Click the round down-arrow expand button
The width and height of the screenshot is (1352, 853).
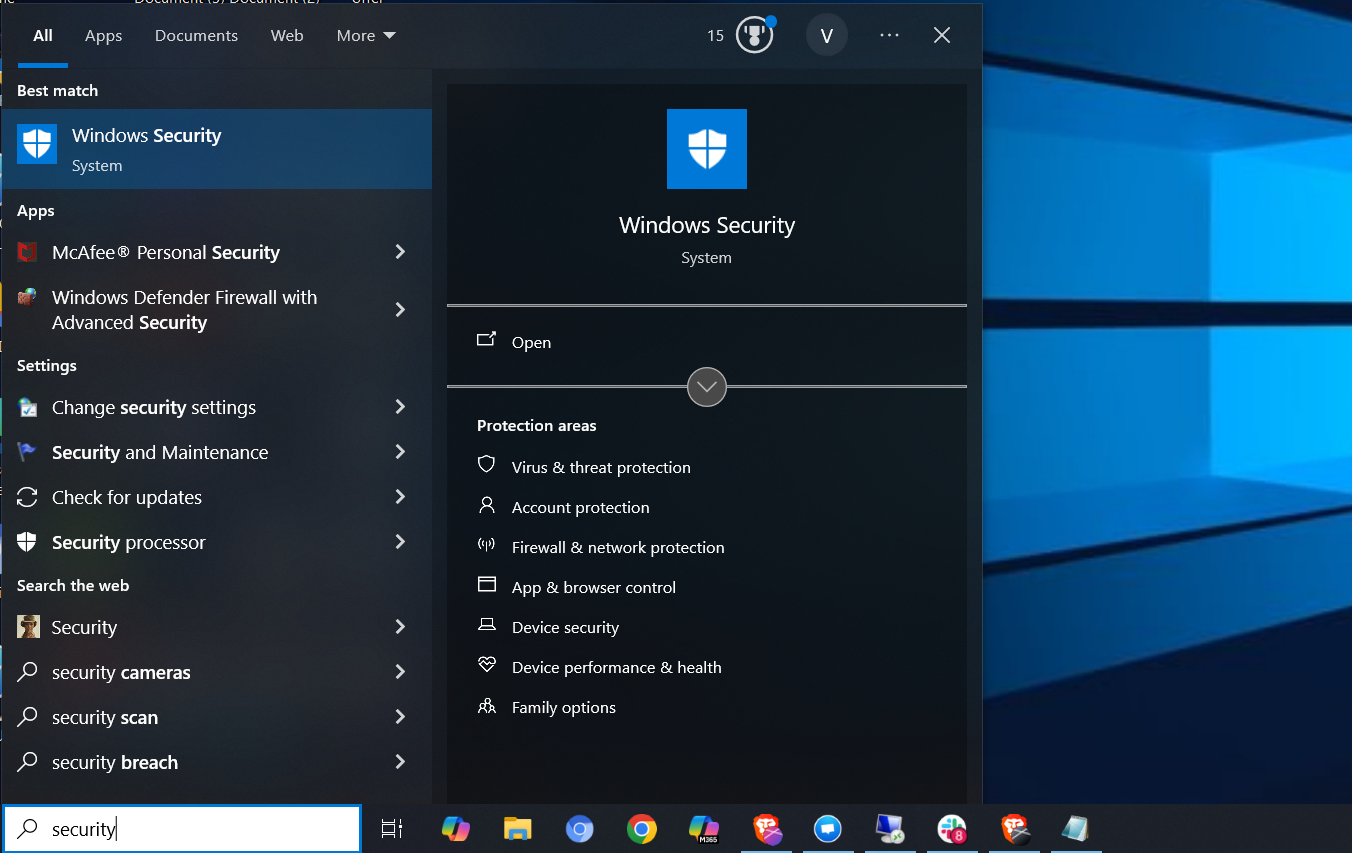tap(707, 386)
